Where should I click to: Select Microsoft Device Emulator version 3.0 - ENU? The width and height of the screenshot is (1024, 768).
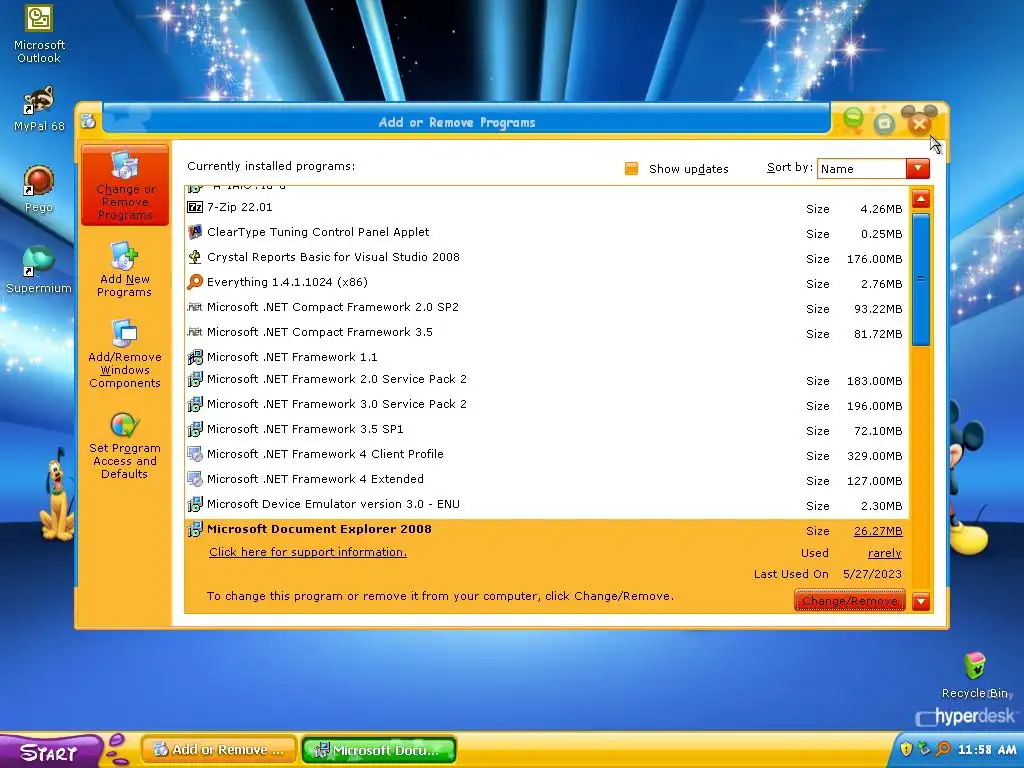pos(547,504)
